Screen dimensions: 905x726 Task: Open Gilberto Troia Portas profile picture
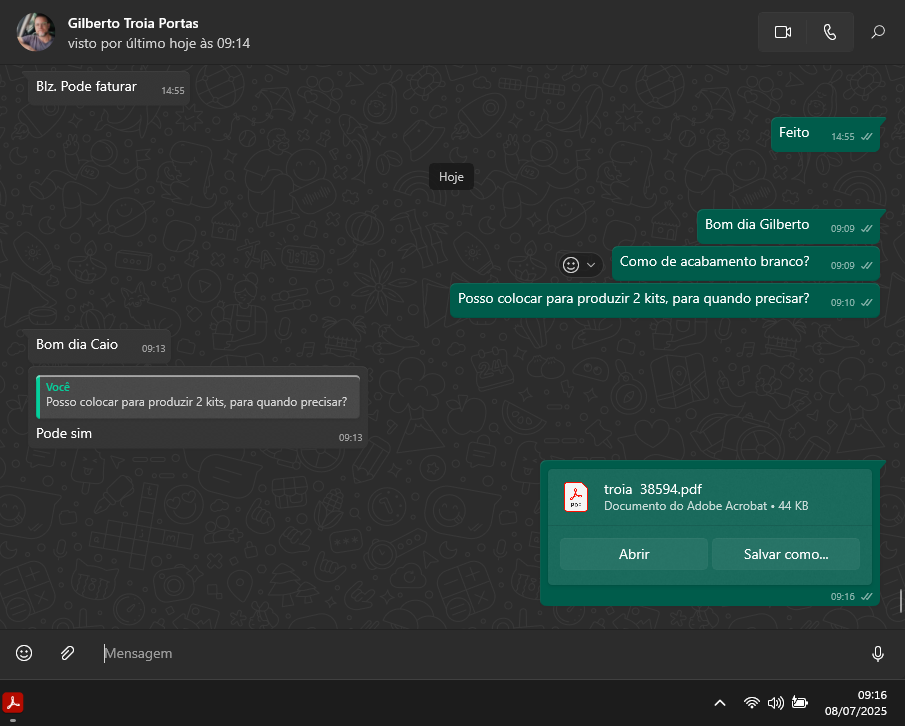pyautogui.click(x=35, y=32)
